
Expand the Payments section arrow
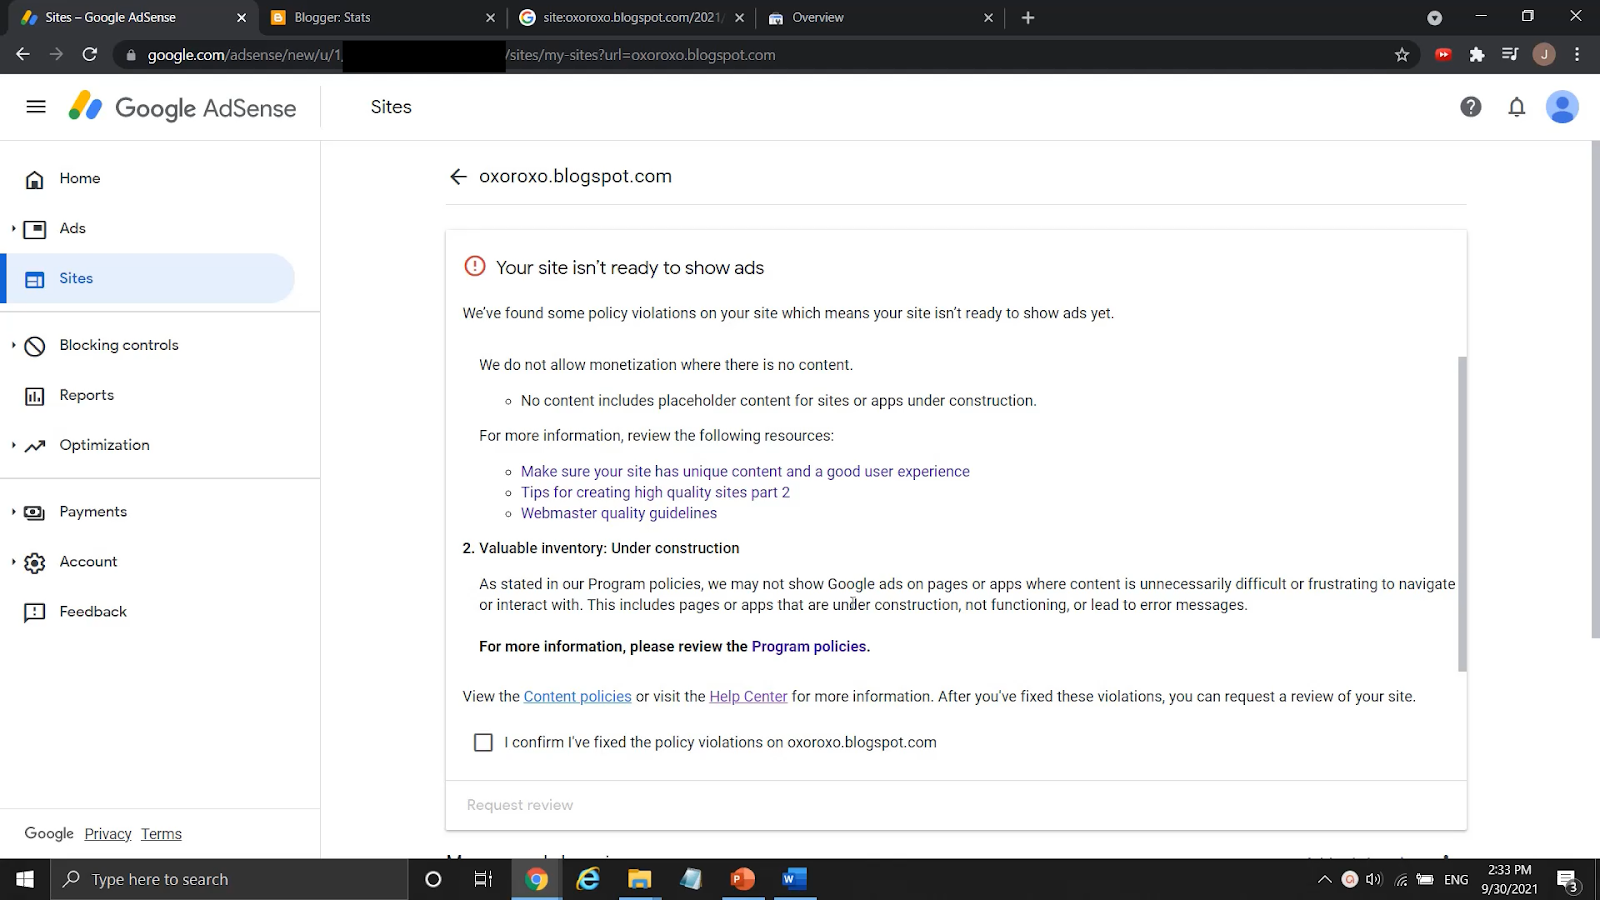pos(13,512)
